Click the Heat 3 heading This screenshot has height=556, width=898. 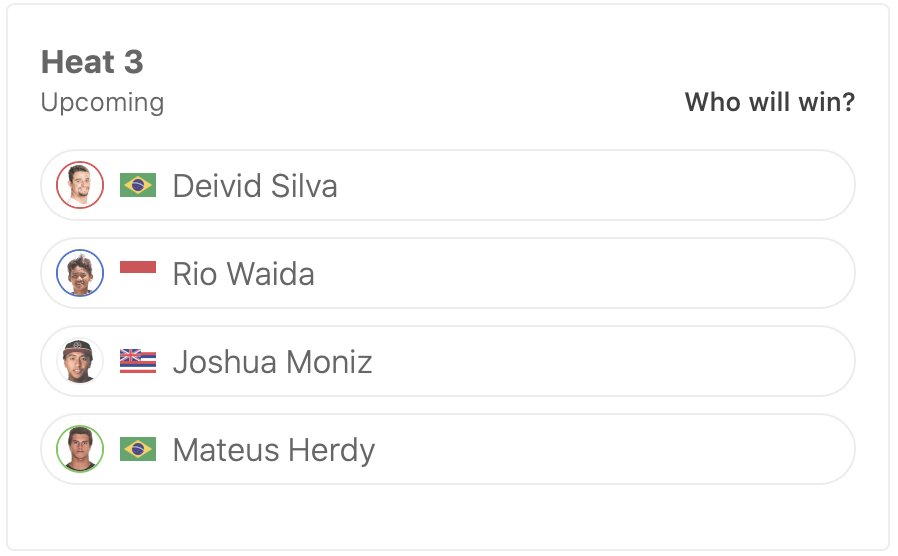point(92,62)
